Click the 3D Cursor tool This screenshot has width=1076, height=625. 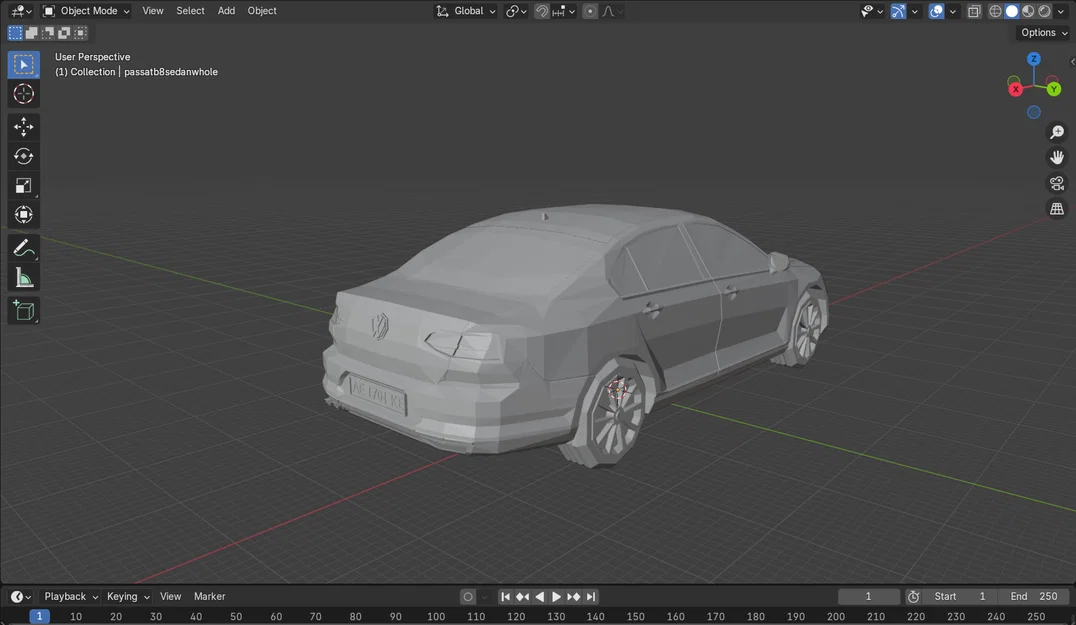coord(23,94)
